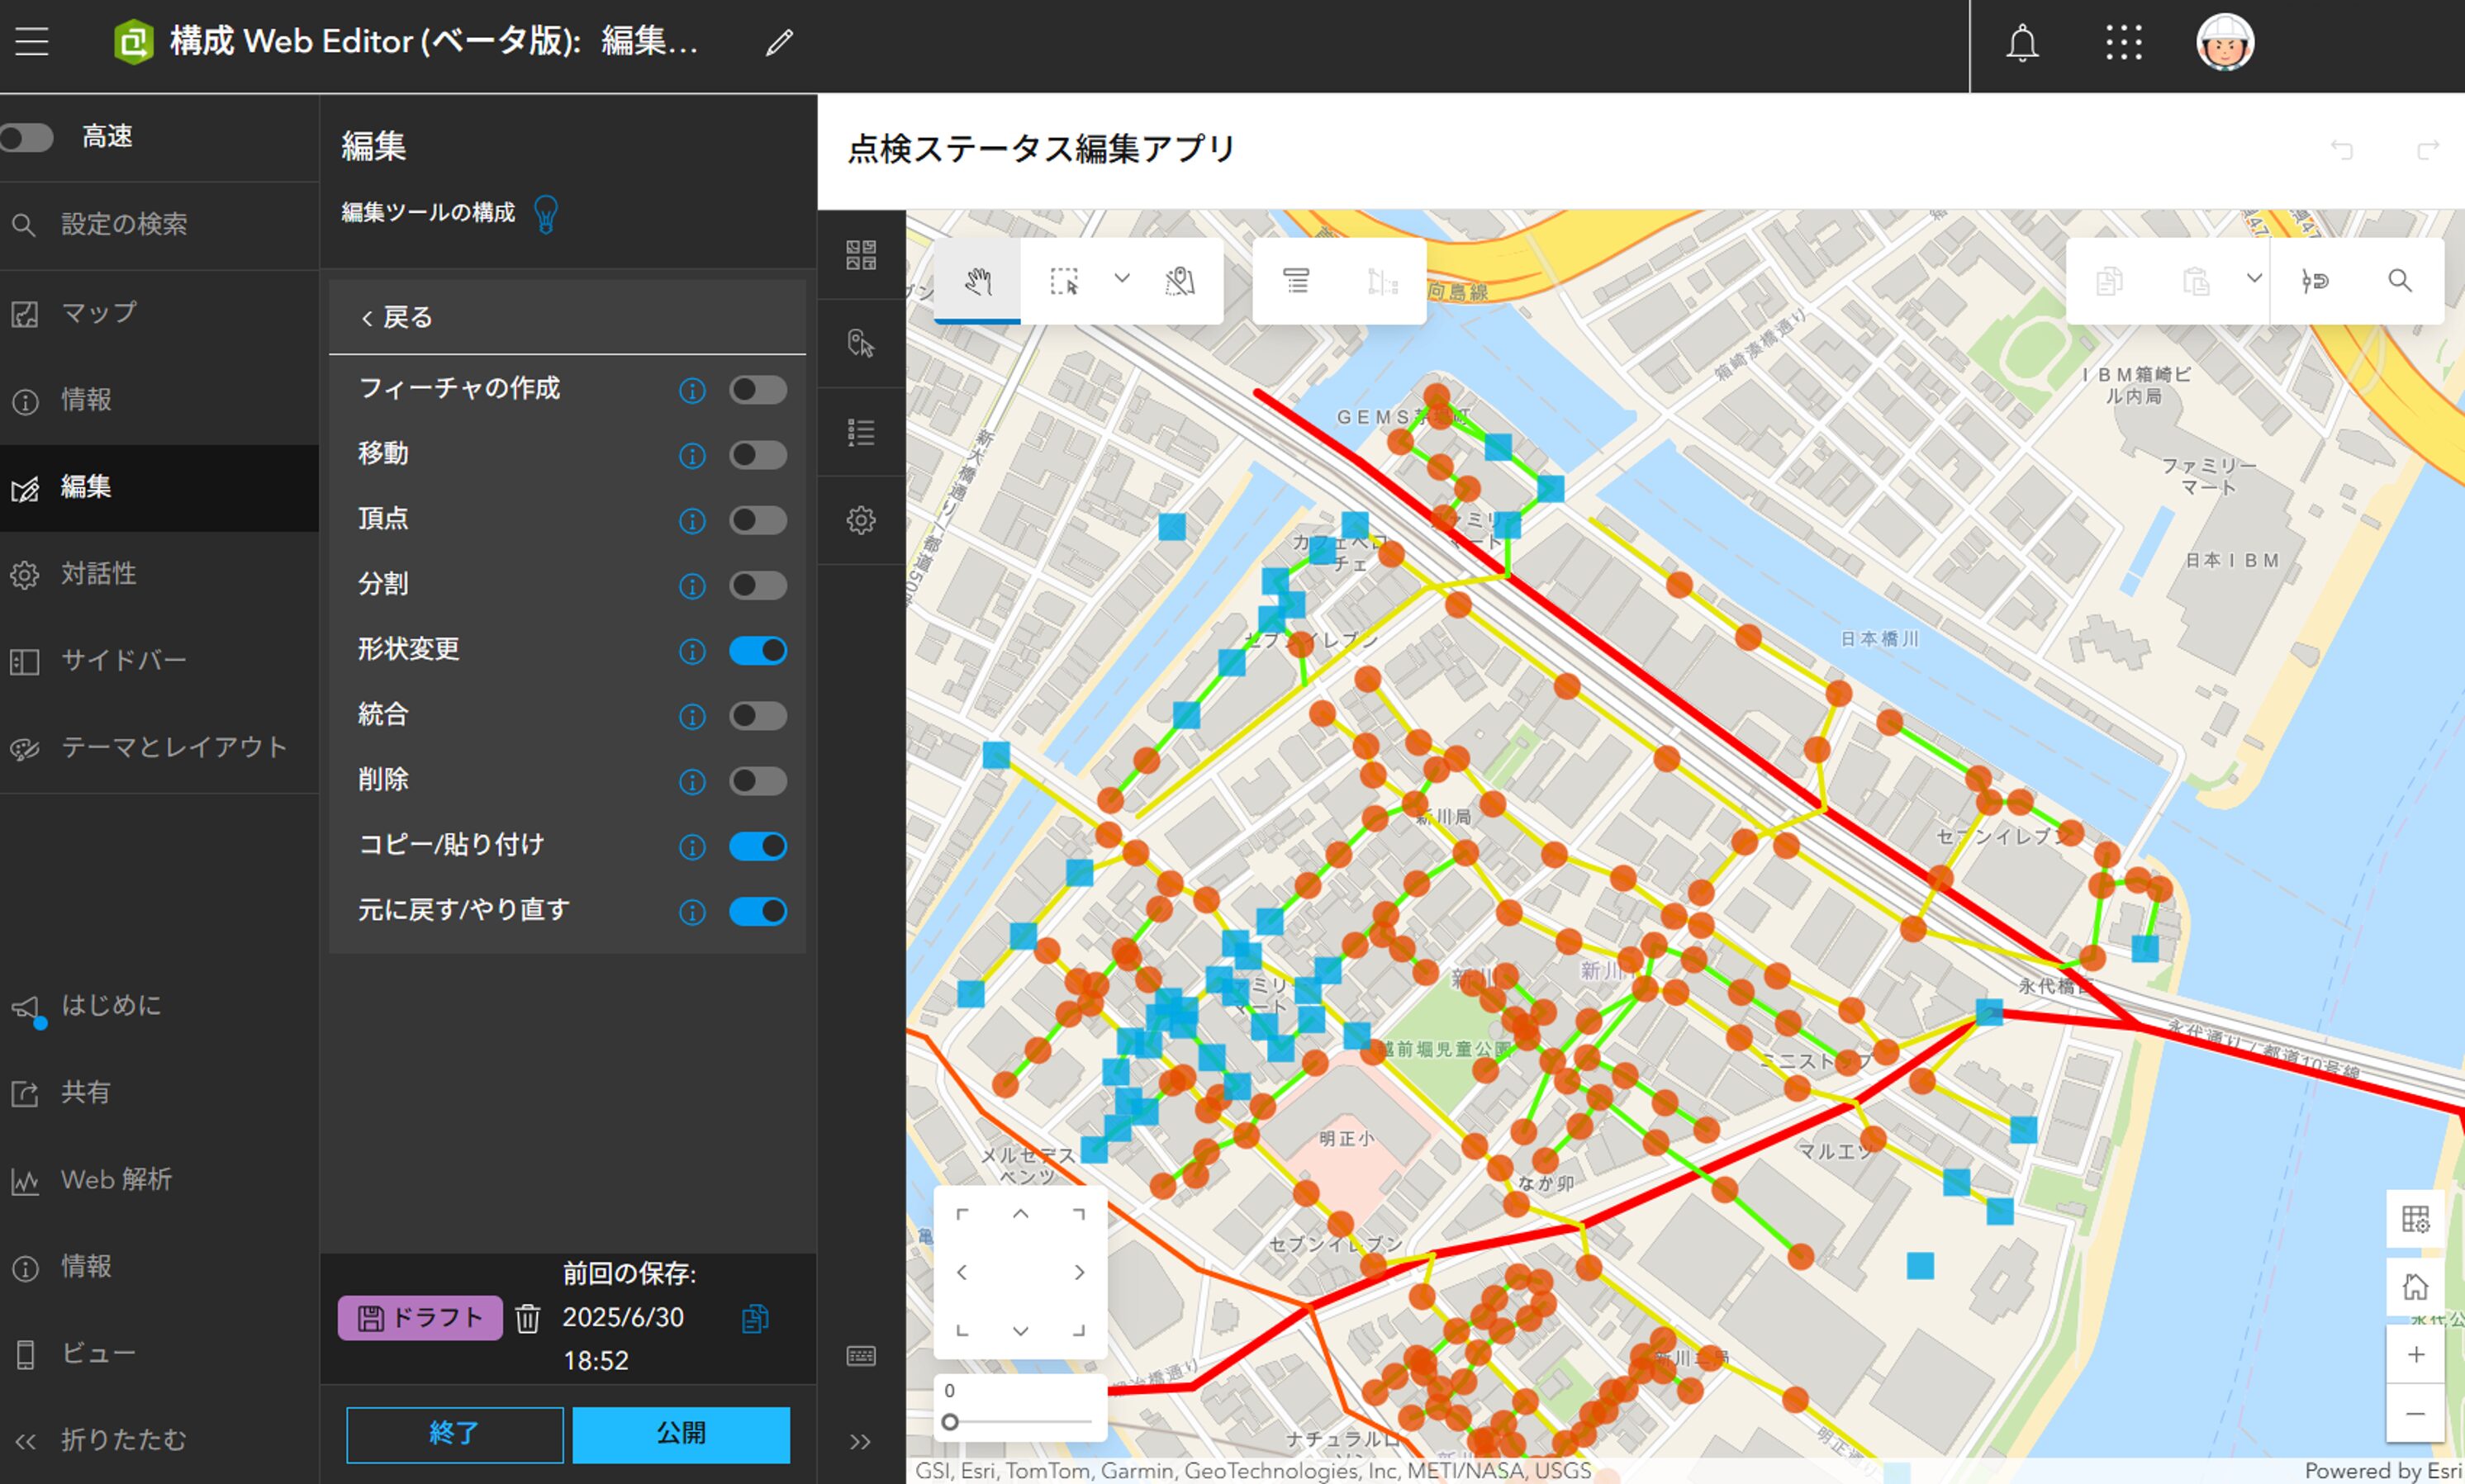Collapse the sidebar with 折りたたむ
Screen dimensions: 2465x1484
160,1440
